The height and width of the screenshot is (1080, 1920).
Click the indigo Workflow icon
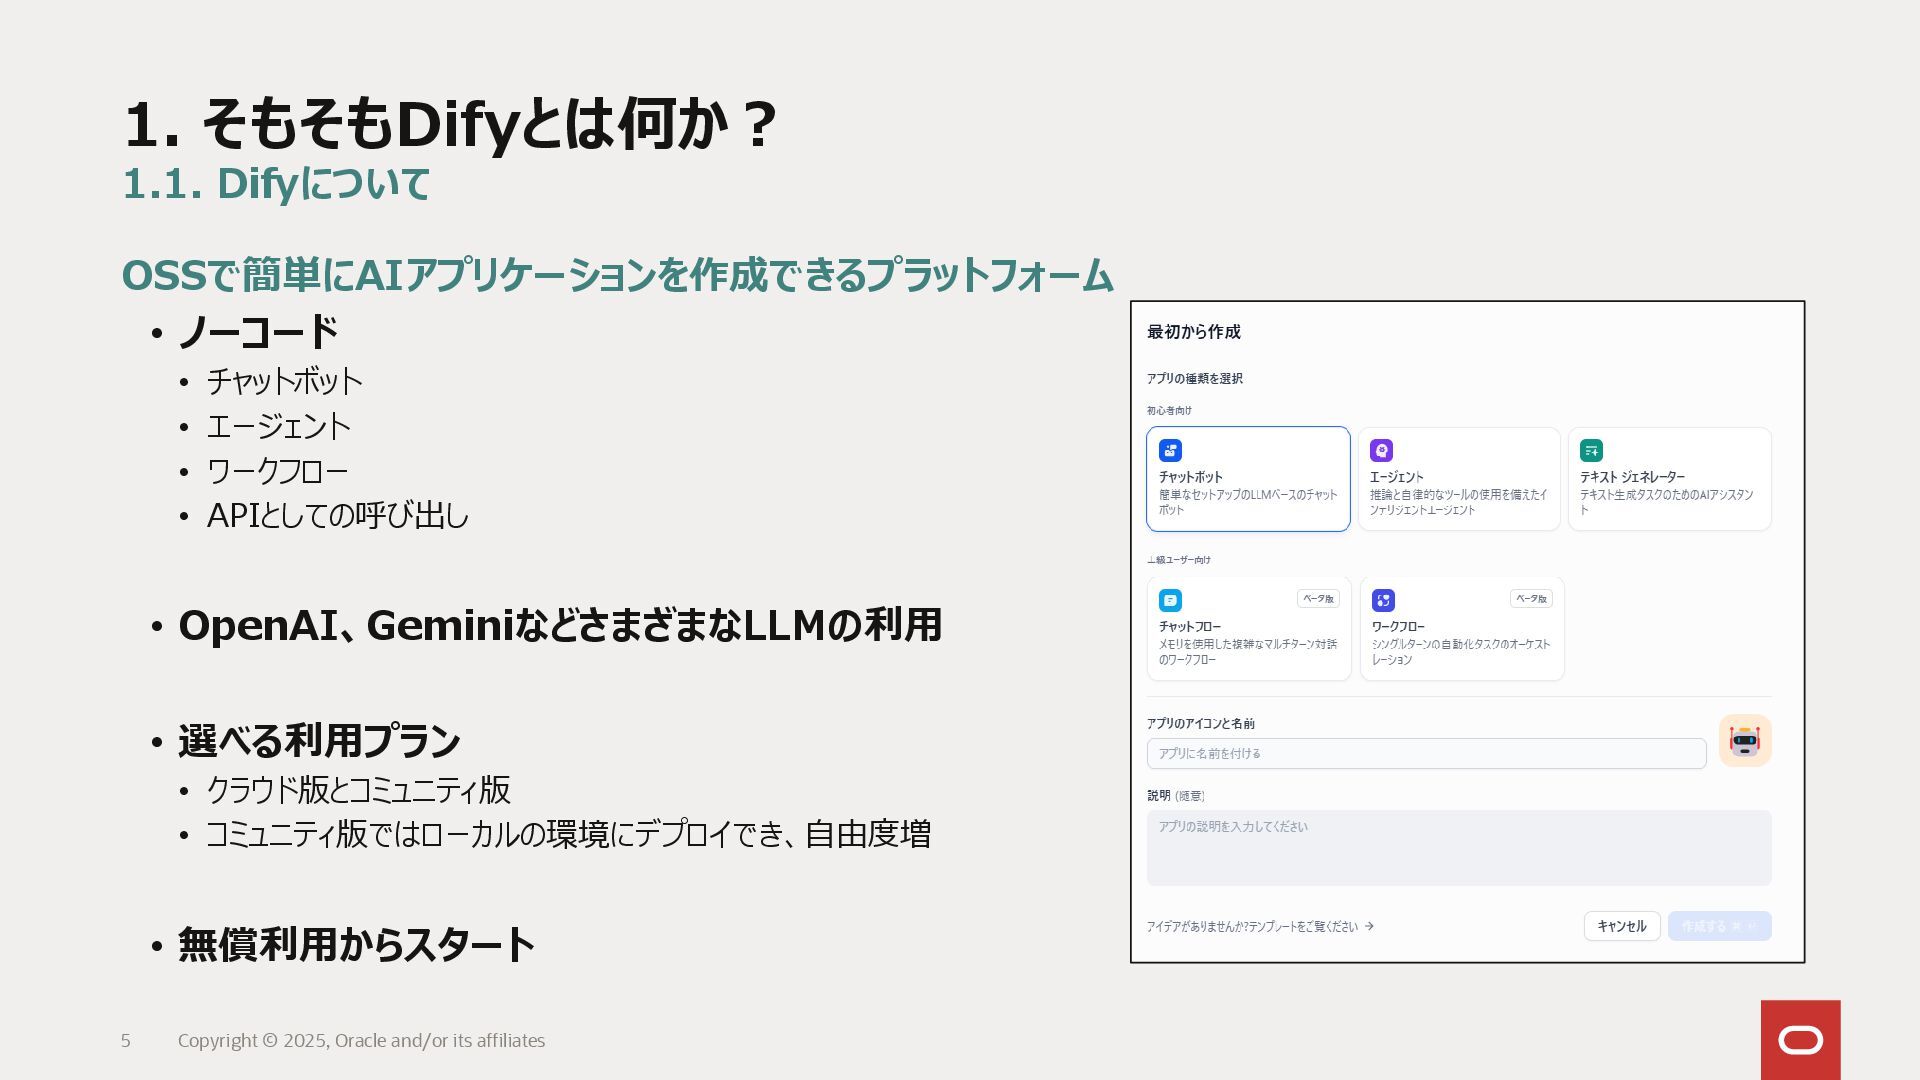(x=1383, y=600)
